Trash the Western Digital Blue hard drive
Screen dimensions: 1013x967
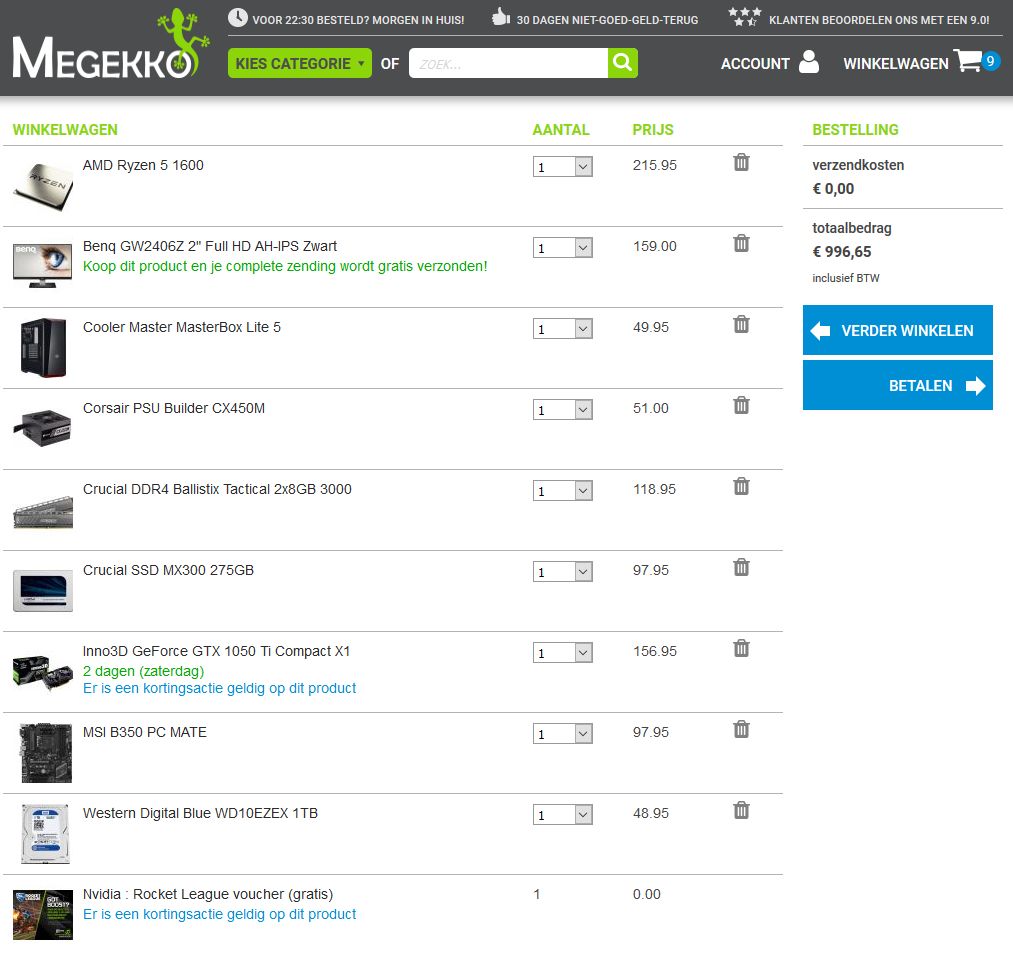(741, 810)
